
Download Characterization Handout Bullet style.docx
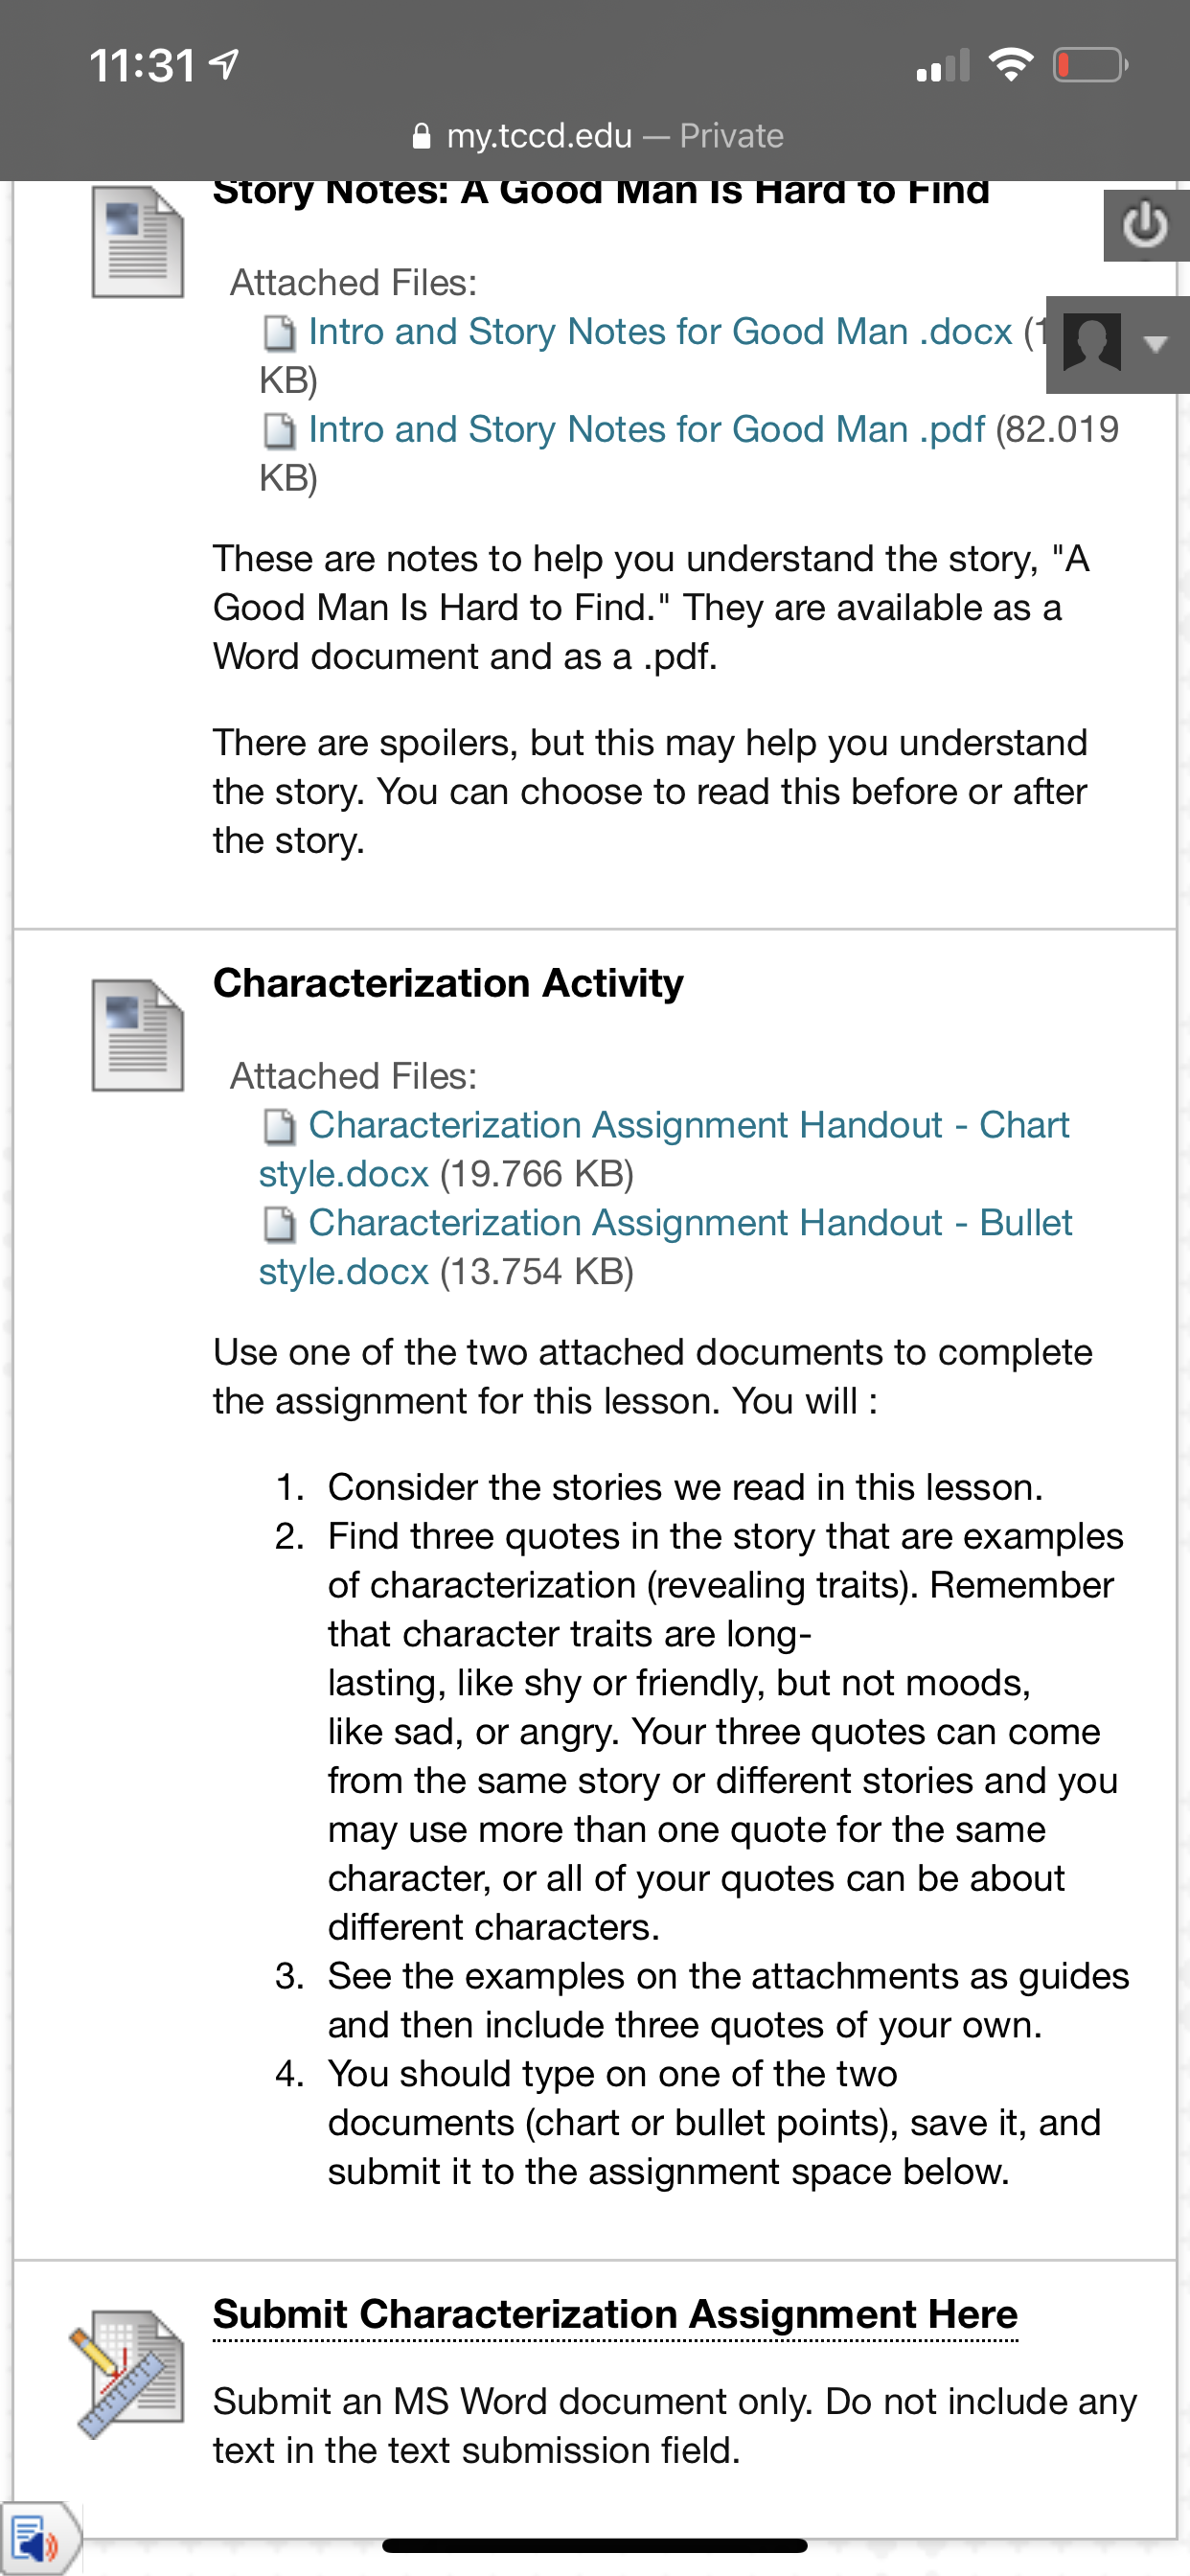click(690, 1223)
